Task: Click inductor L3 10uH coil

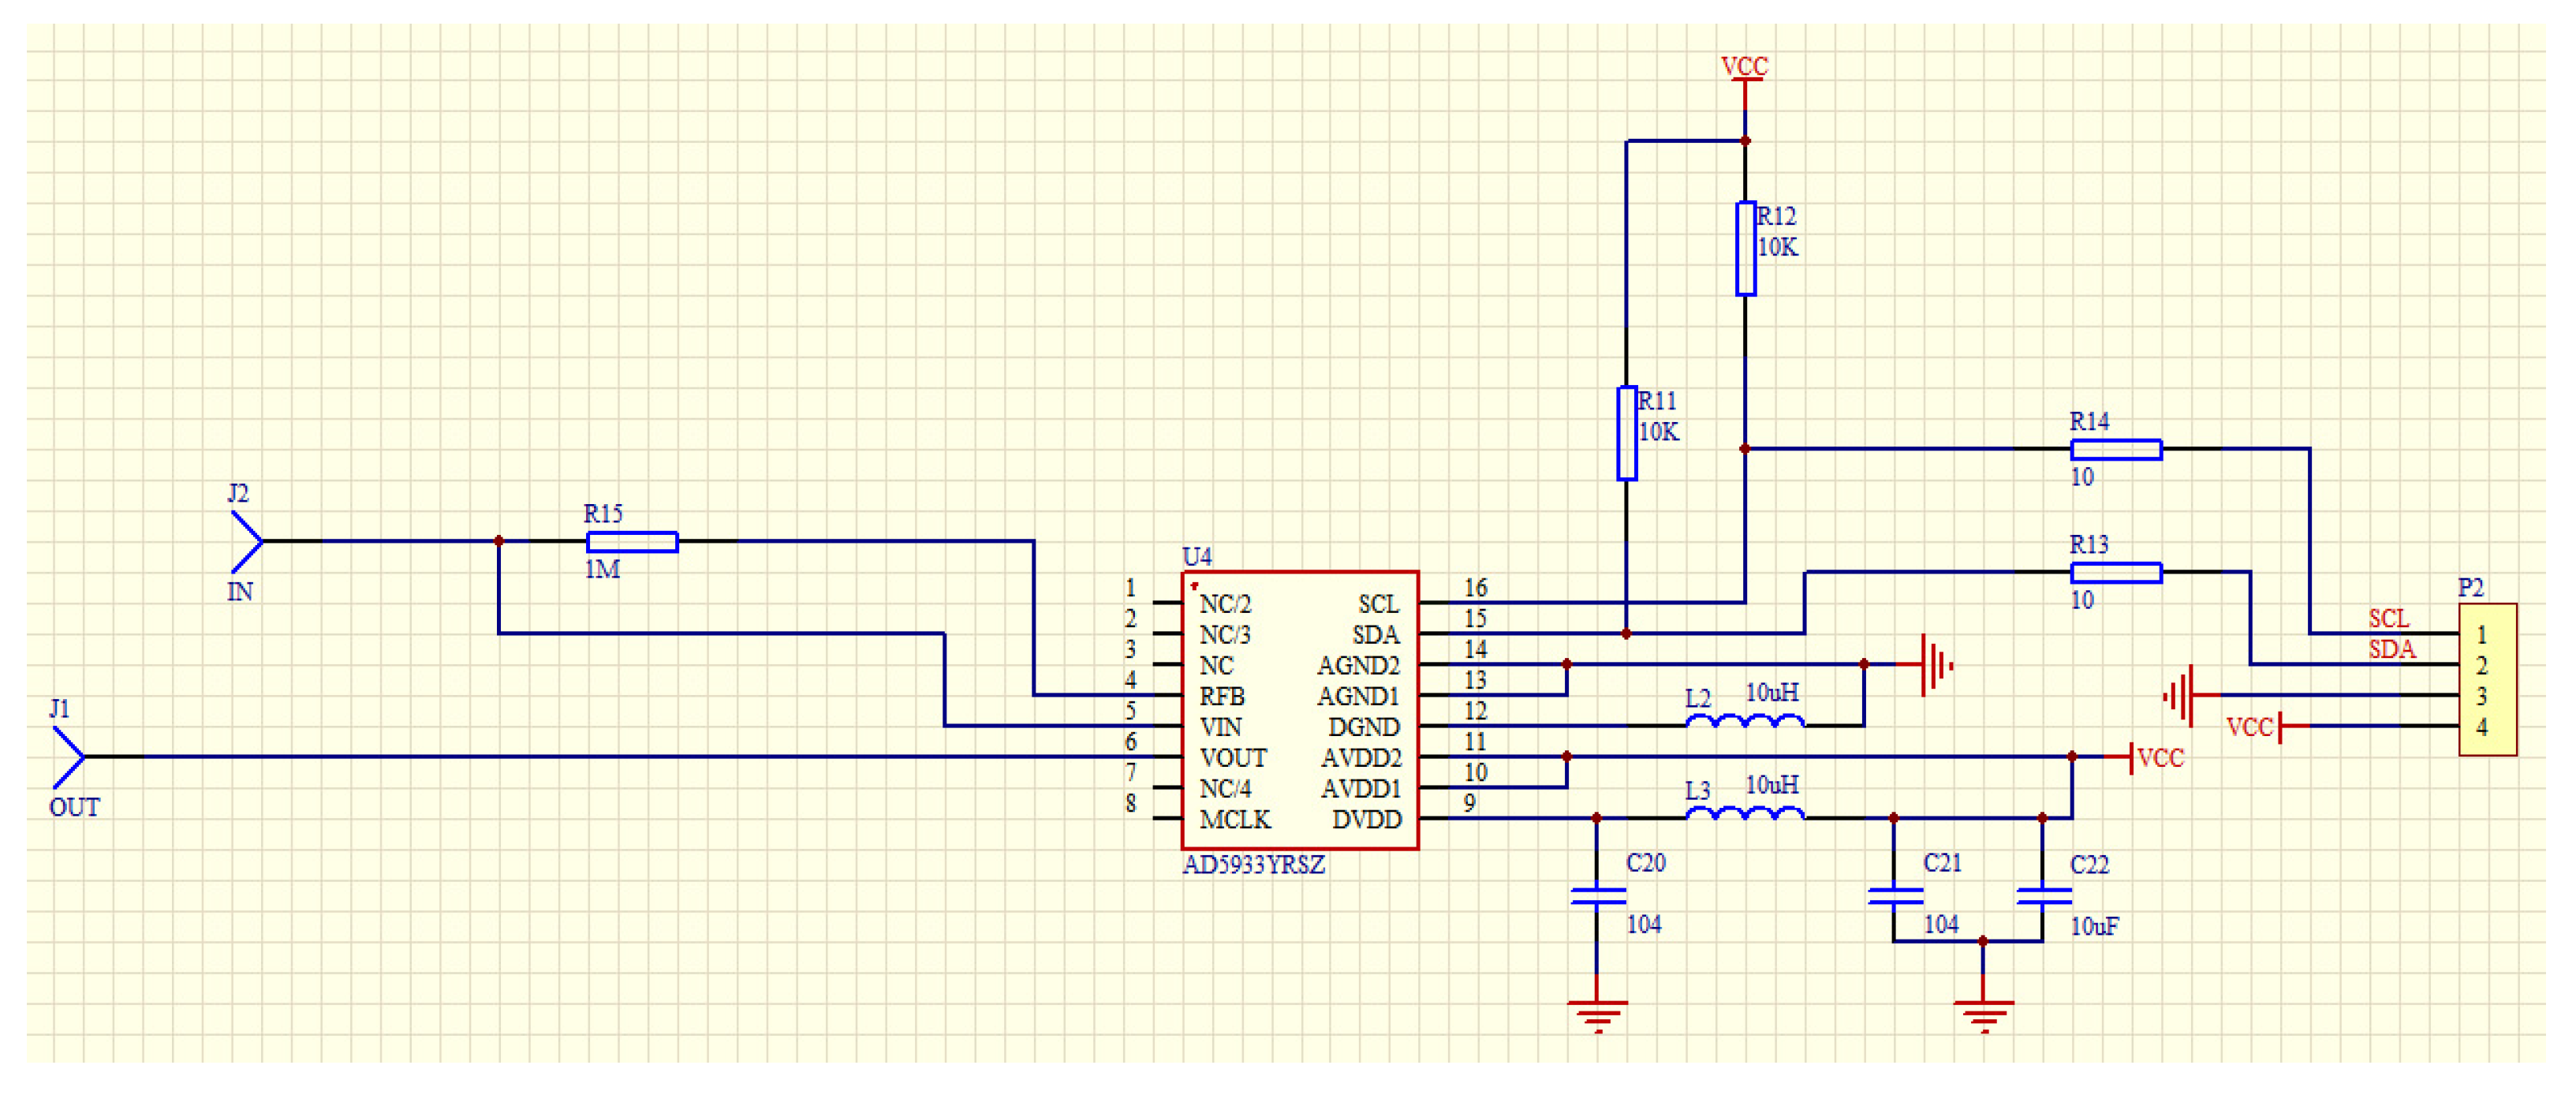Action: point(1745,813)
